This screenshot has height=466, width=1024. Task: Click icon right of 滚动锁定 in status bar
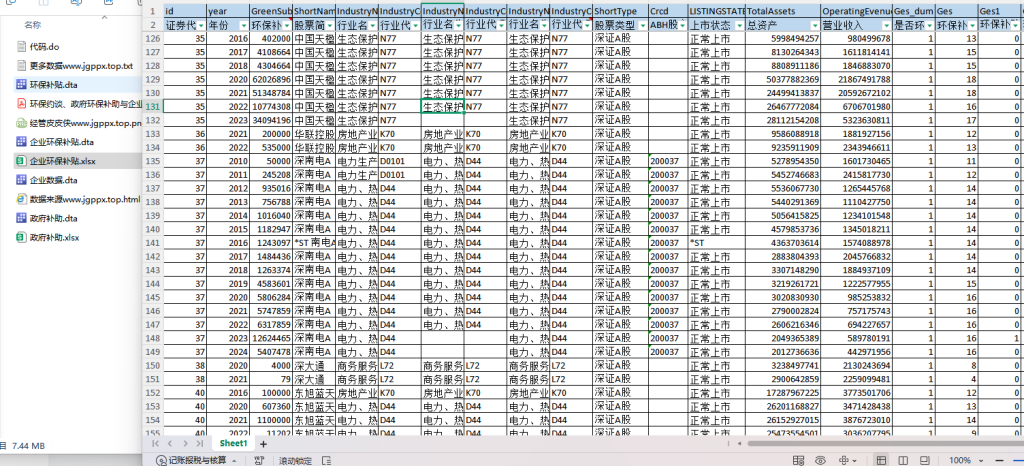click(x=327, y=460)
